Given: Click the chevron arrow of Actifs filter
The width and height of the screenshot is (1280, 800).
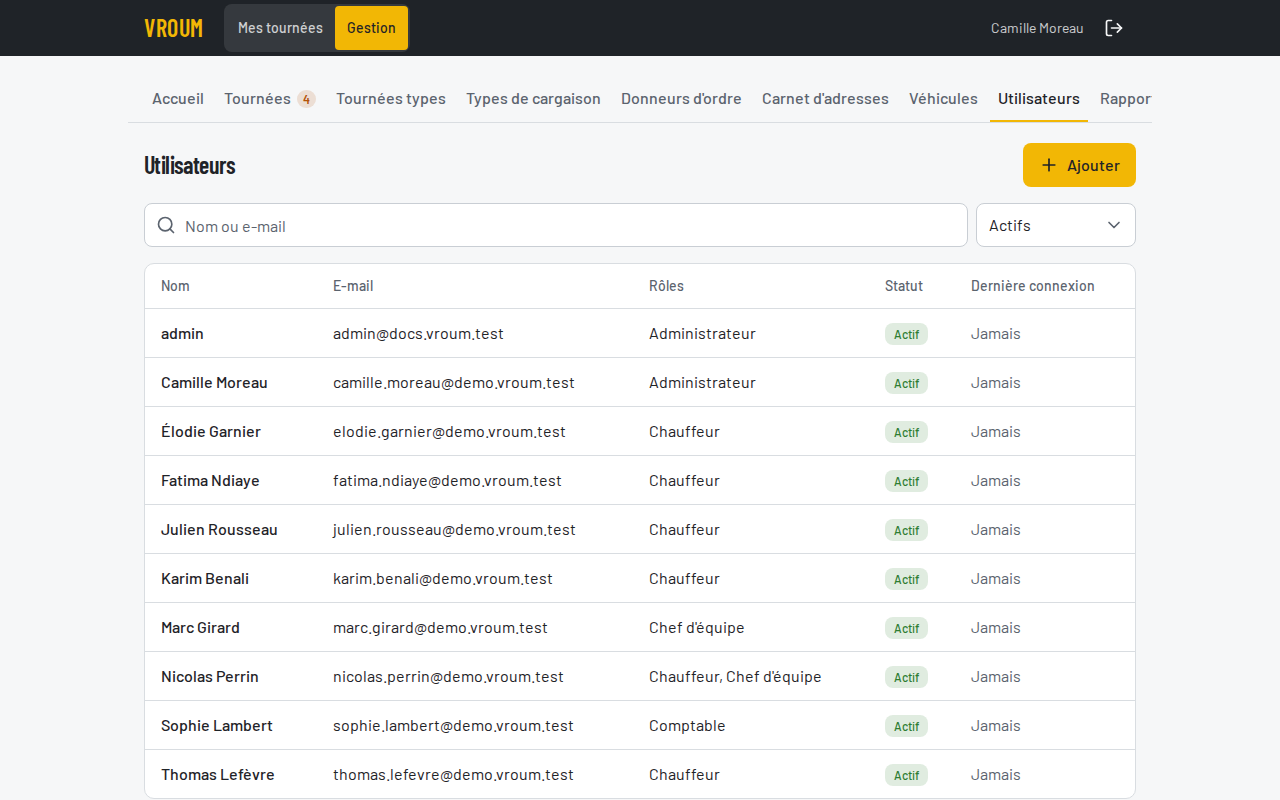Looking at the screenshot, I should (1114, 225).
